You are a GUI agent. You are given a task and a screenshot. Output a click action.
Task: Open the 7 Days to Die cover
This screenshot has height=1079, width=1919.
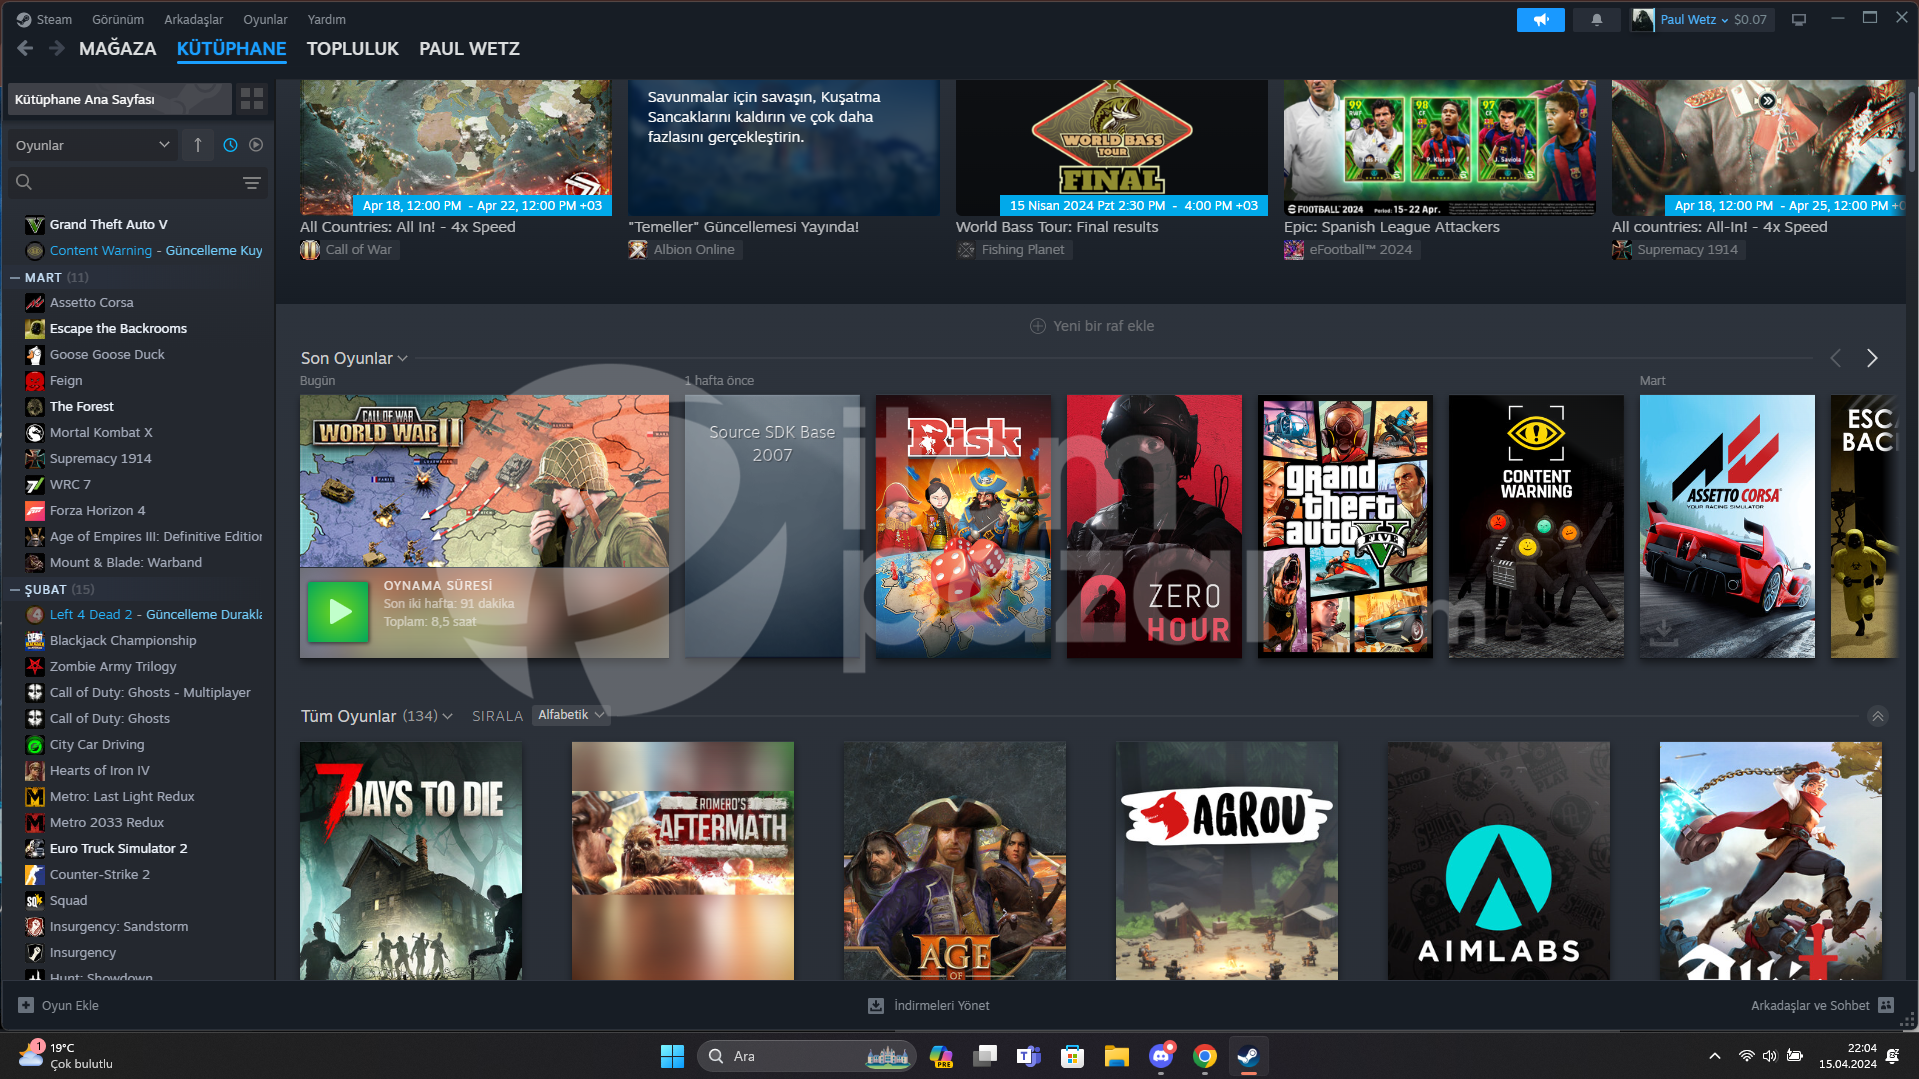(411, 861)
